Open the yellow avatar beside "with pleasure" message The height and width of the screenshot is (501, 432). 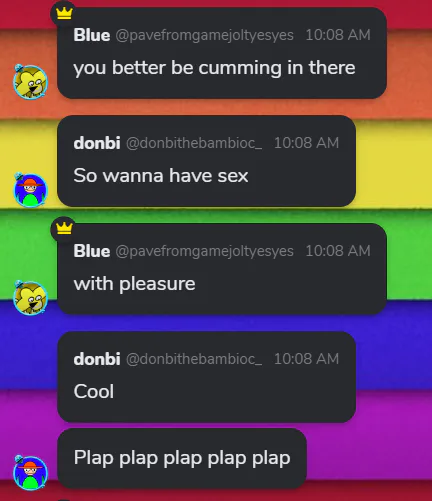pyautogui.click(x=30, y=298)
